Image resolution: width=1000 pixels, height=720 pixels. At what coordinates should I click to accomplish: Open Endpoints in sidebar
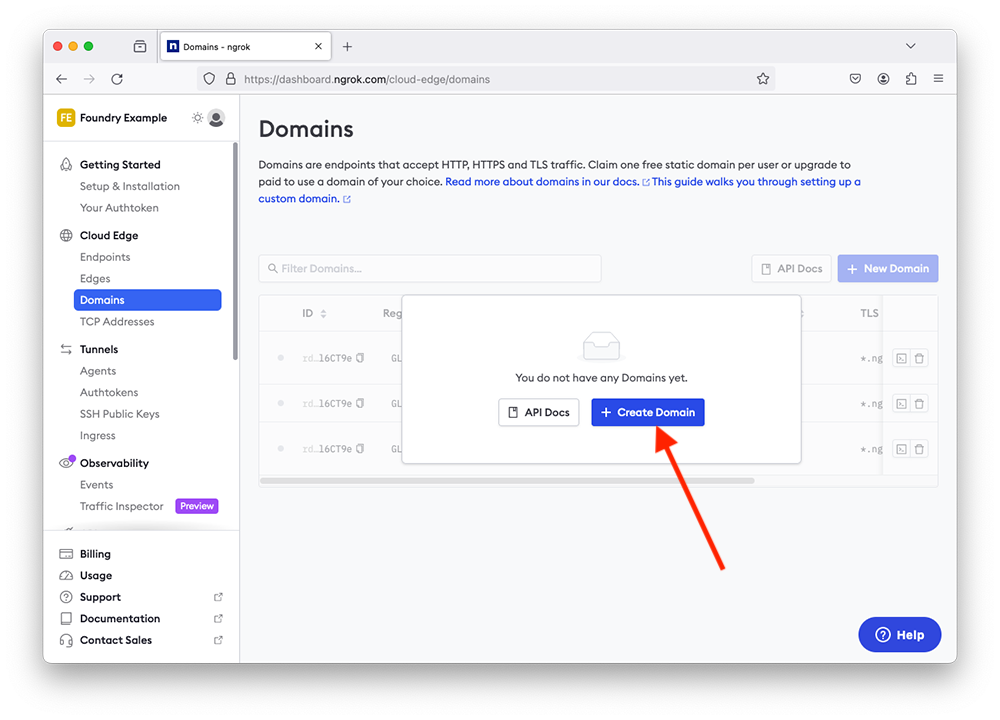click(105, 257)
